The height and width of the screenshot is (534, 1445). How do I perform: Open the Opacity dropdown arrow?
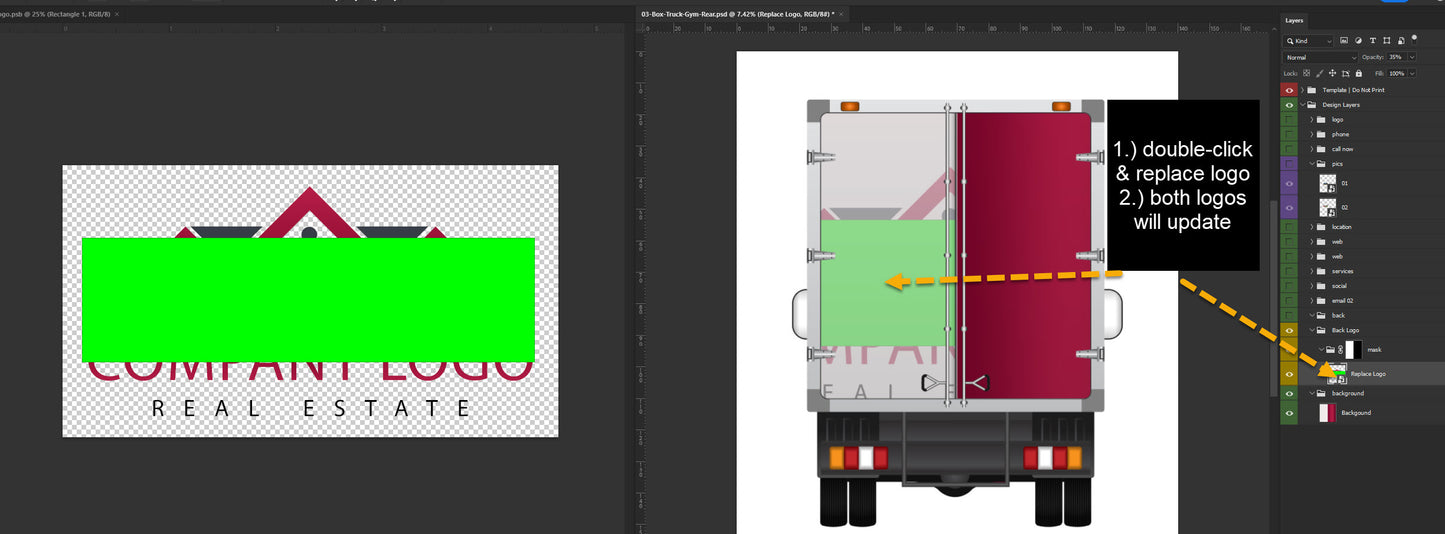(x=1411, y=57)
